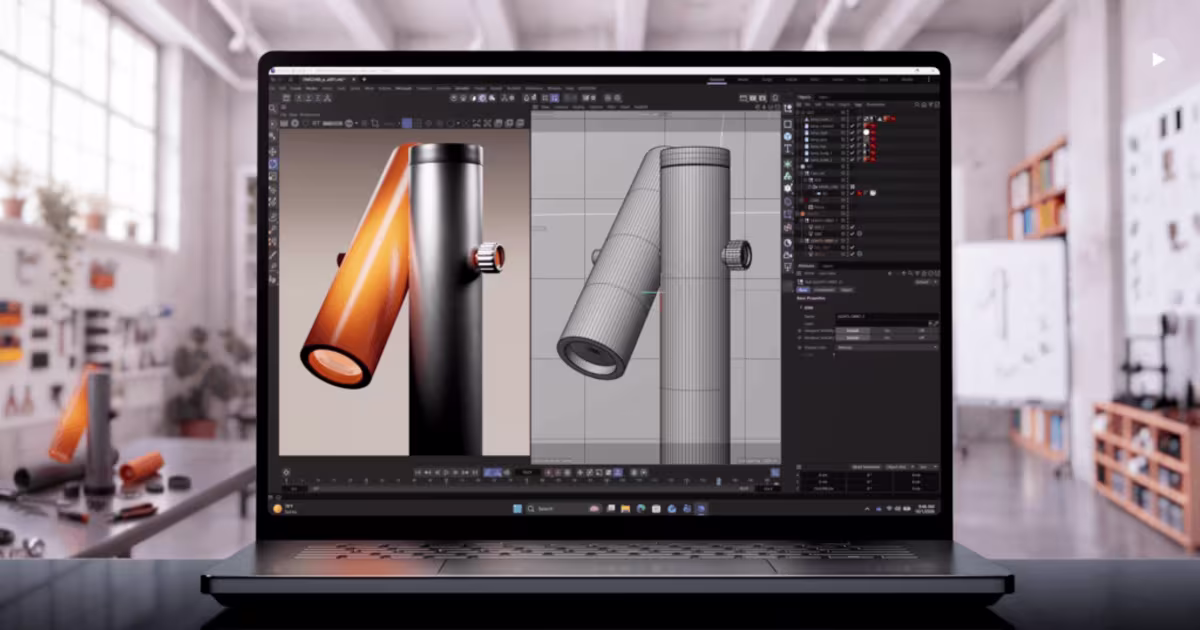This screenshot has width=1200, height=630.
Task: Open the weather widget on the taskbar's left end
Action: point(285,509)
